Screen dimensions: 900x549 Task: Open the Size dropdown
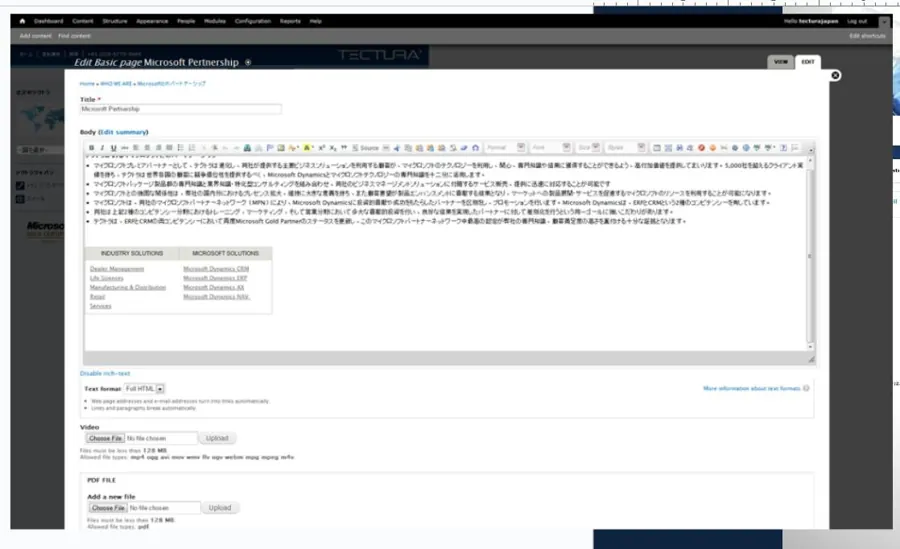point(588,148)
